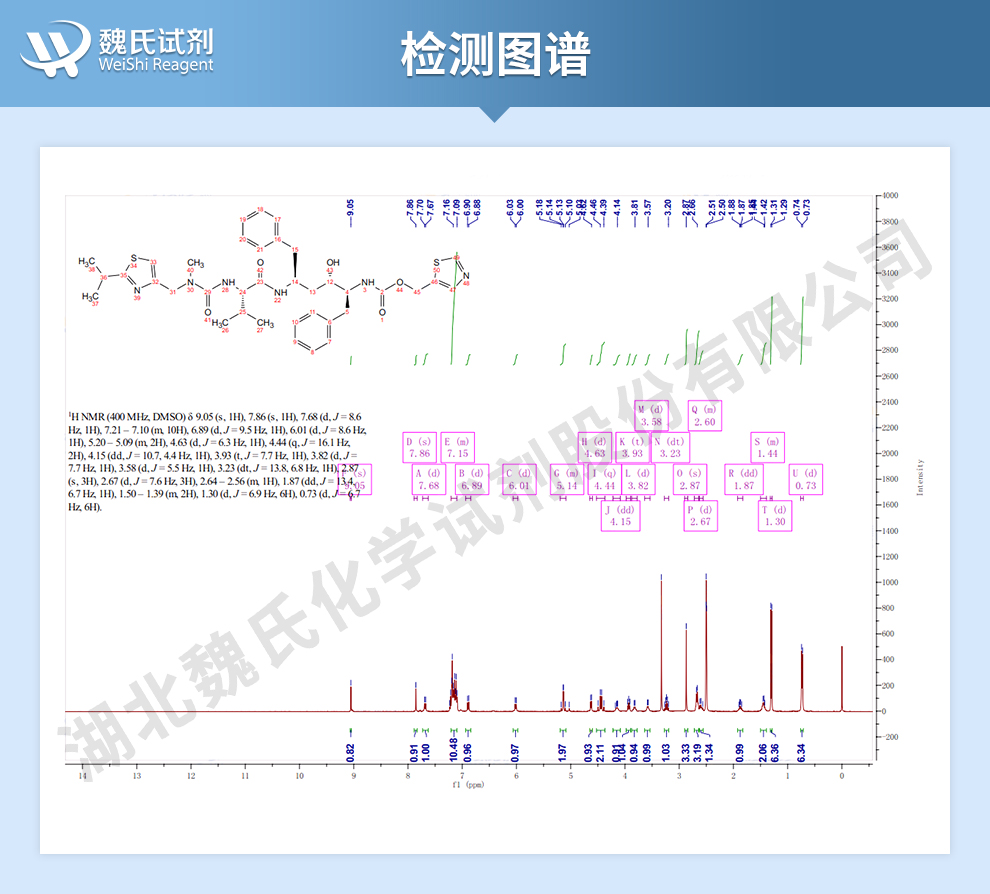Select multiplet box T (d) 1.30
The image size is (990, 894).
click(775, 515)
